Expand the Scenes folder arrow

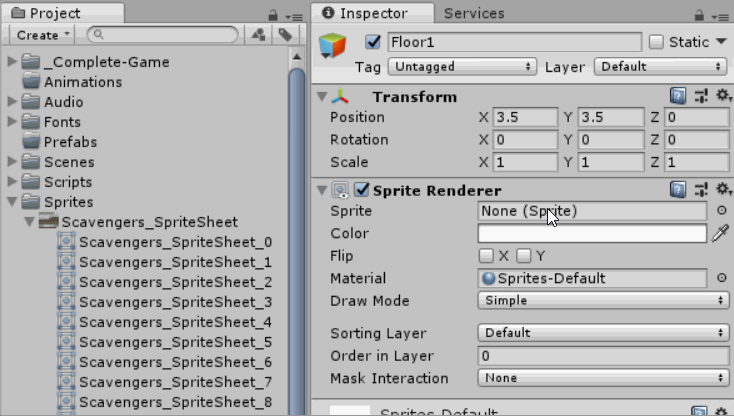[x=12, y=161]
